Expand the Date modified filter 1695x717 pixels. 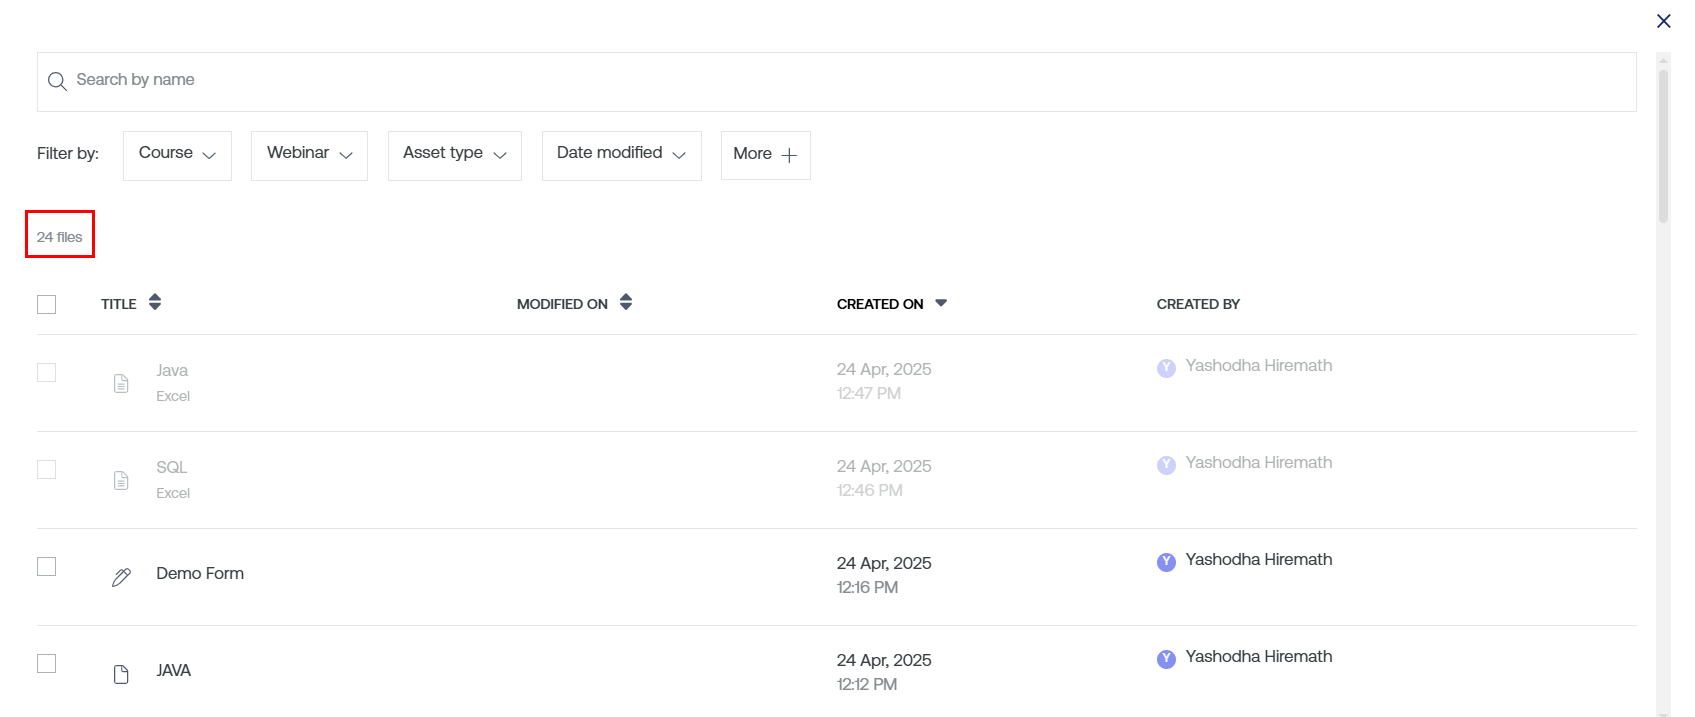point(621,155)
